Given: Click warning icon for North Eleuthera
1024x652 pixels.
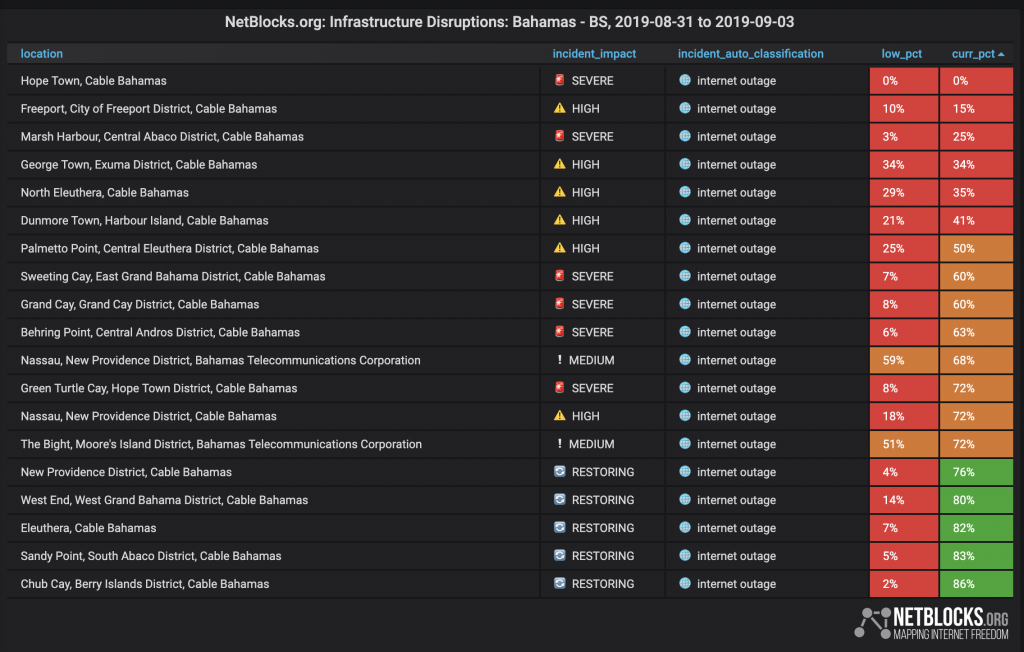Looking at the screenshot, I should click(x=560, y=192).
